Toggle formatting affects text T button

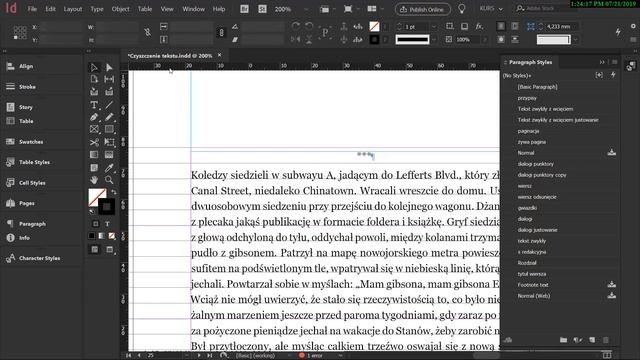(x=107, y=224)
